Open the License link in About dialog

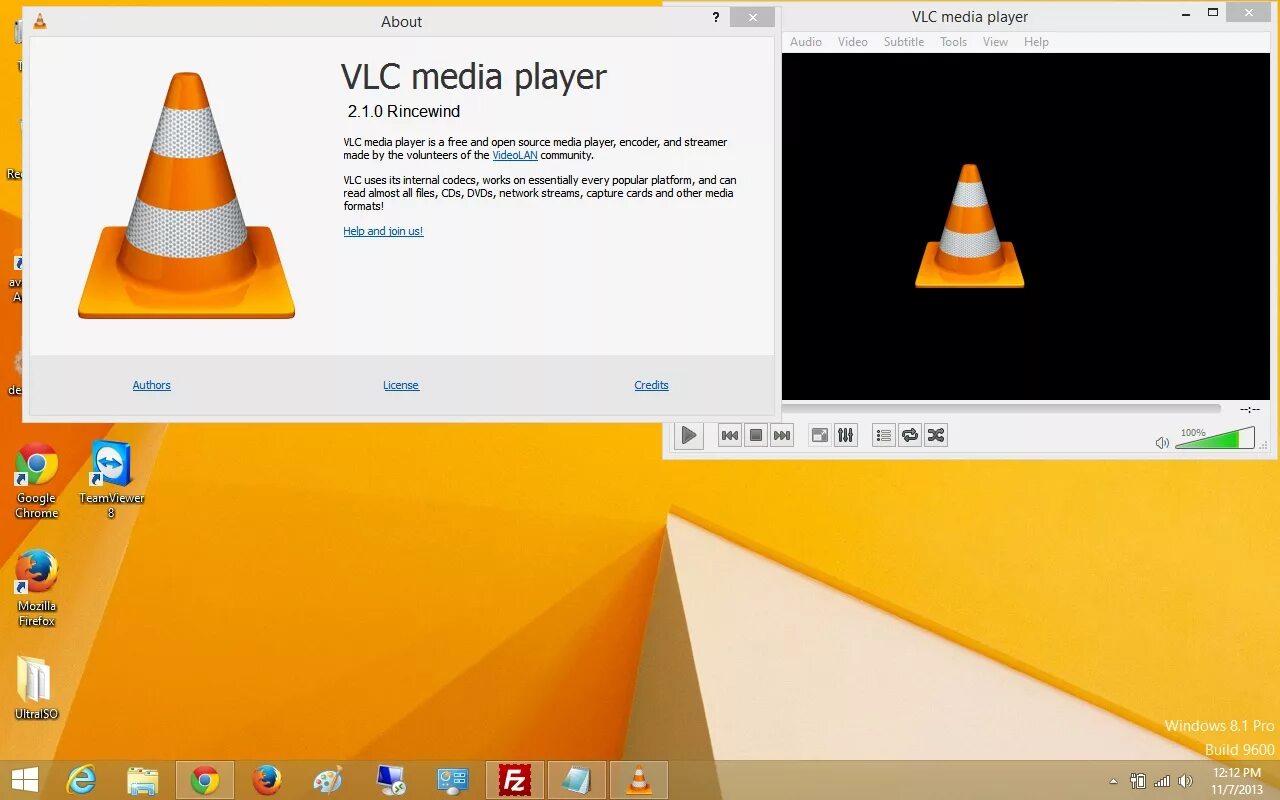point(401,385)
